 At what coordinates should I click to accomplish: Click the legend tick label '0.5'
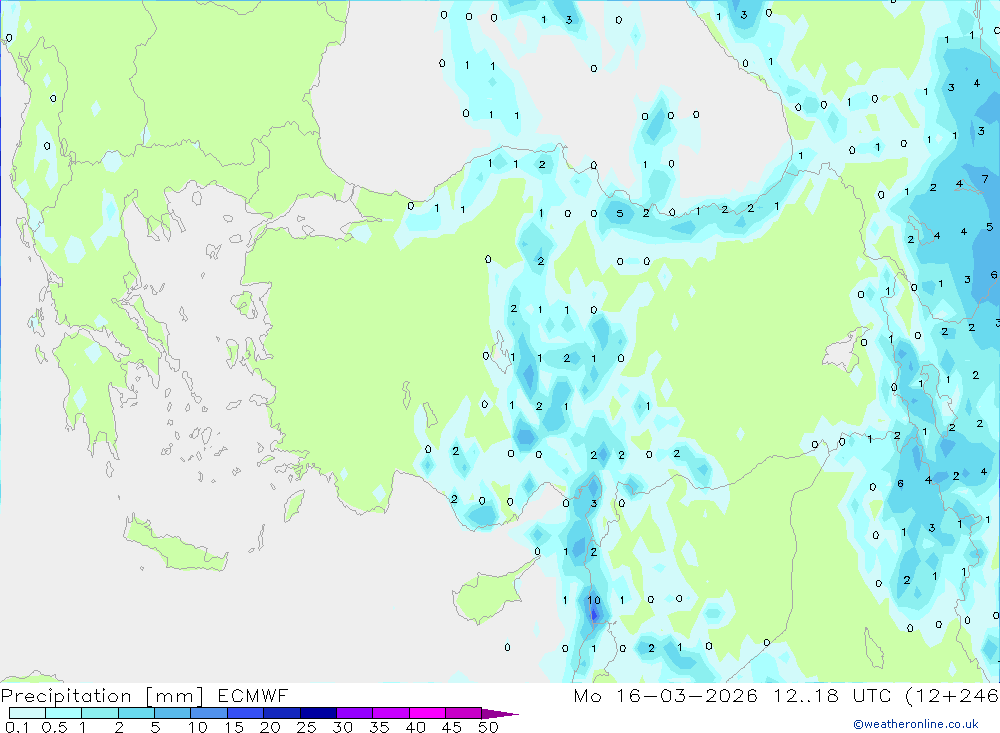tap(54, 727)
